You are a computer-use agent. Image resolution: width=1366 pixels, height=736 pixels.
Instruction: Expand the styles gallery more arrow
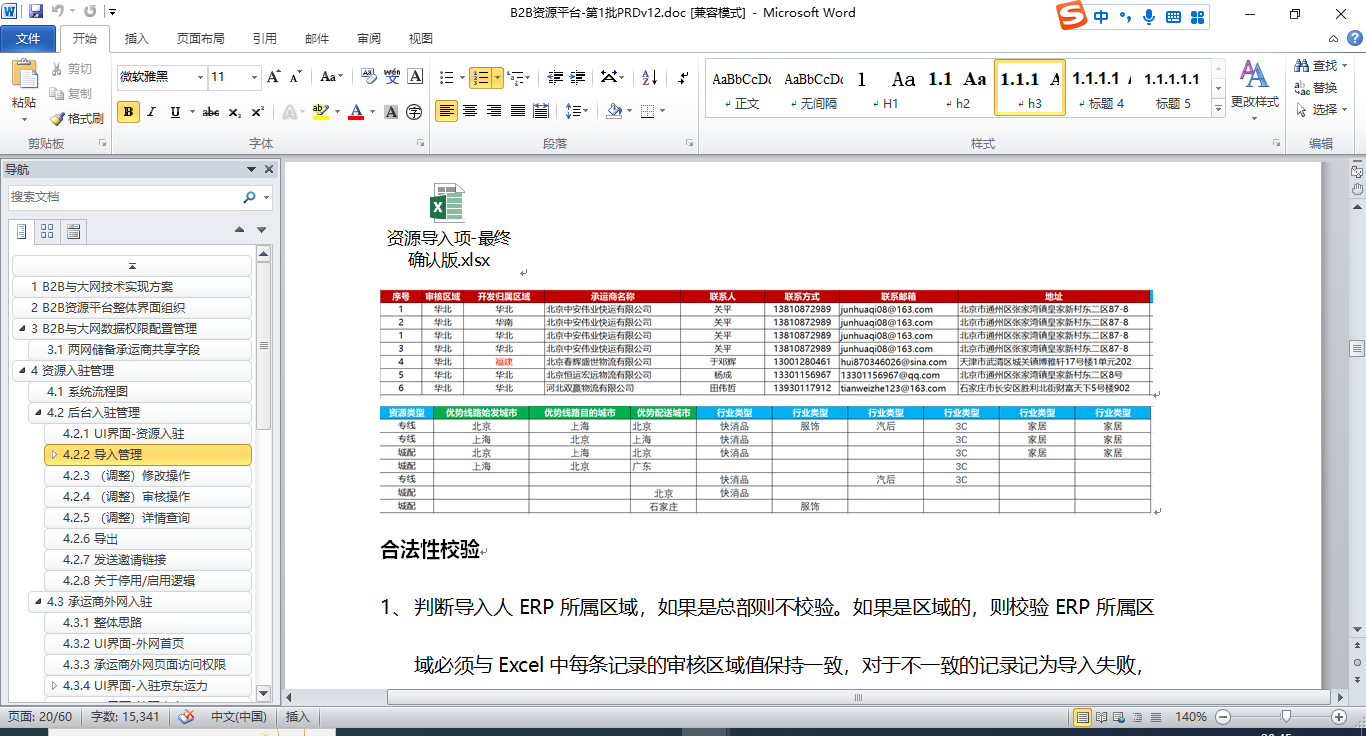[x=1218, y=106]
